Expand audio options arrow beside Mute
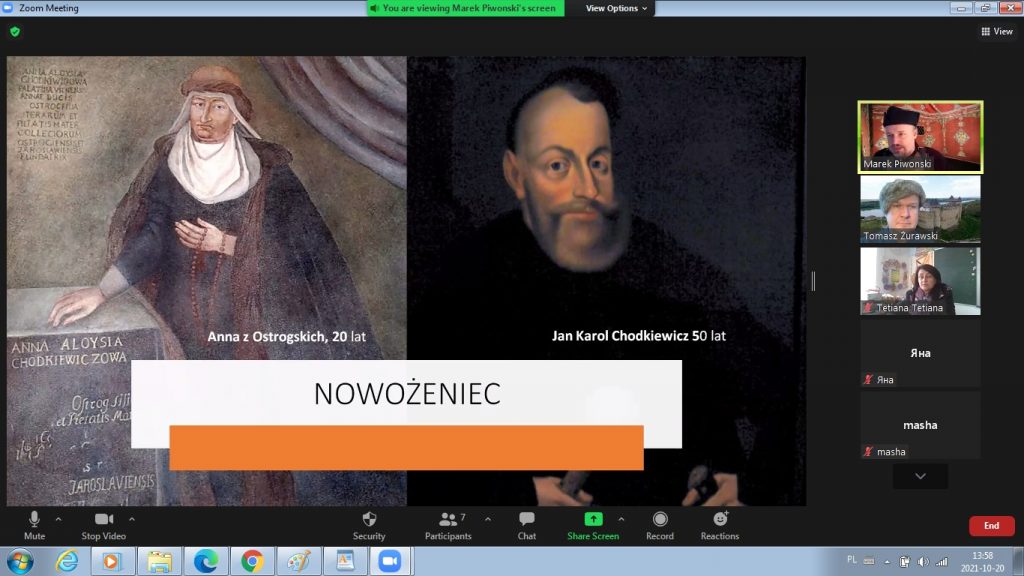The image size is (1024, 576). coord(58,519)
